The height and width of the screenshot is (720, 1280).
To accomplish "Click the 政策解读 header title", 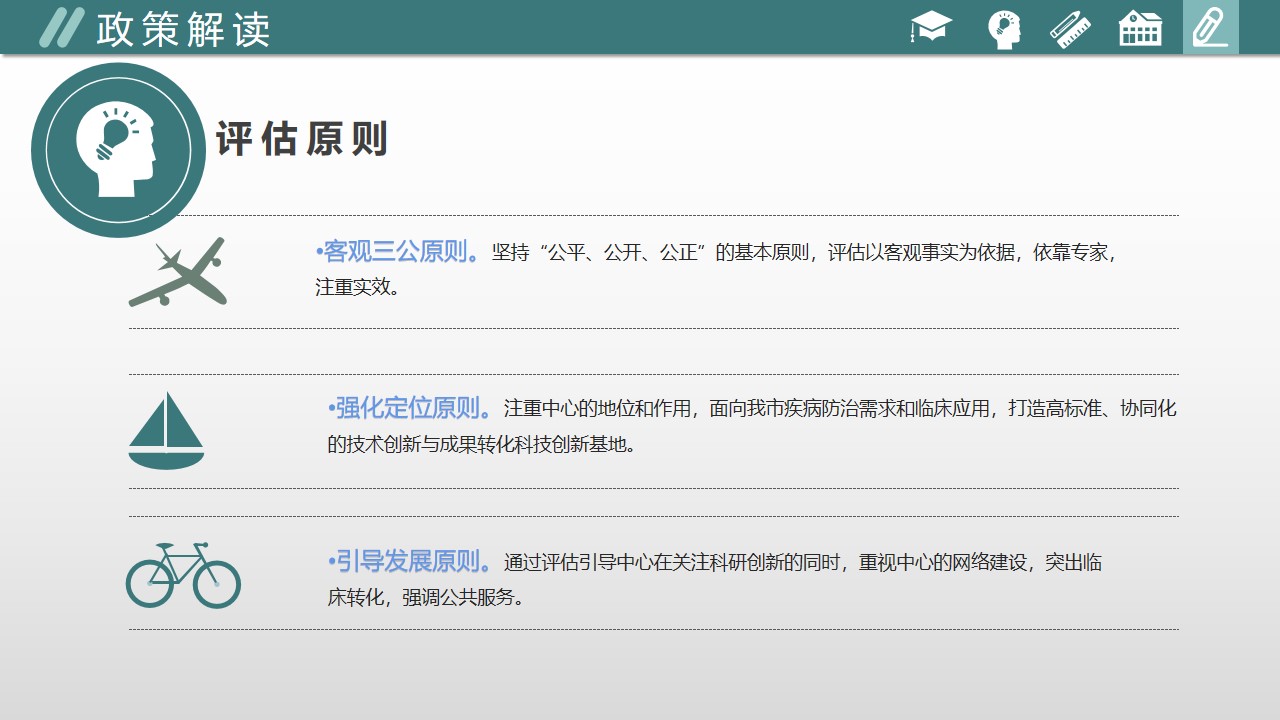I will tap(183, 30).
